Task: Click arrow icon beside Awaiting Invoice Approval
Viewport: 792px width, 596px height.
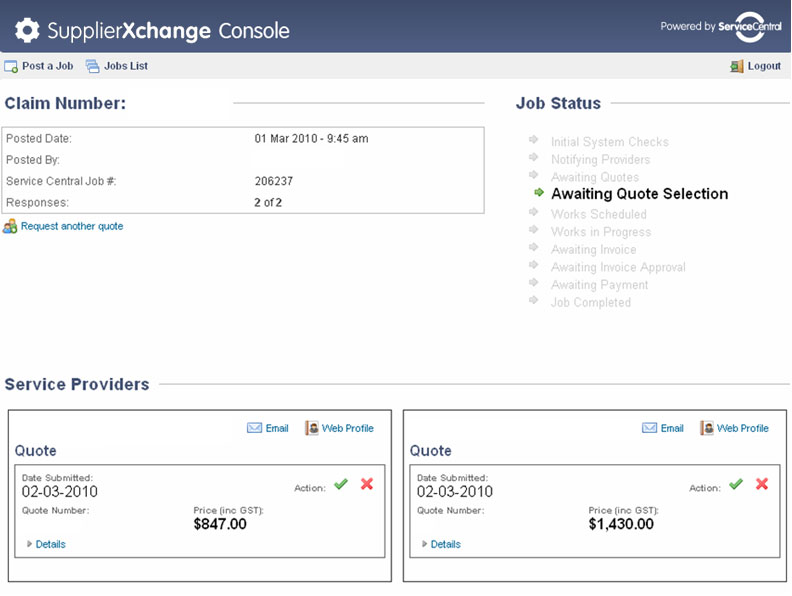Action: [533, 265]
